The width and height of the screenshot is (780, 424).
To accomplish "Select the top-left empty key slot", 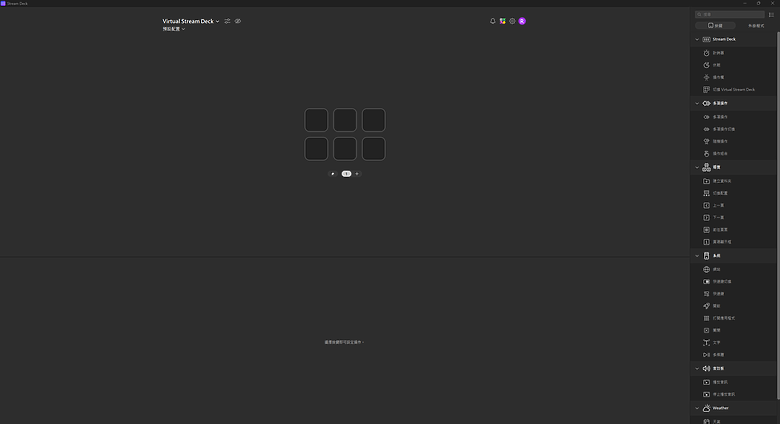I will (x=316, y=120).
